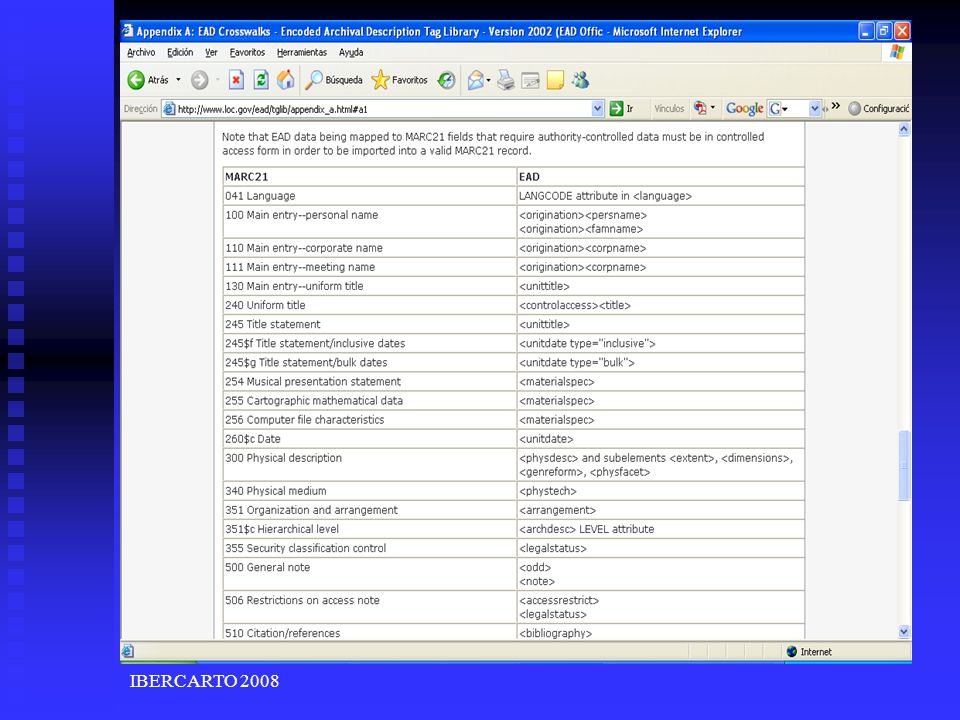The image size is (960, 720).
Task: Open Google toolbar Configuración
Action: tap(879, 109)
